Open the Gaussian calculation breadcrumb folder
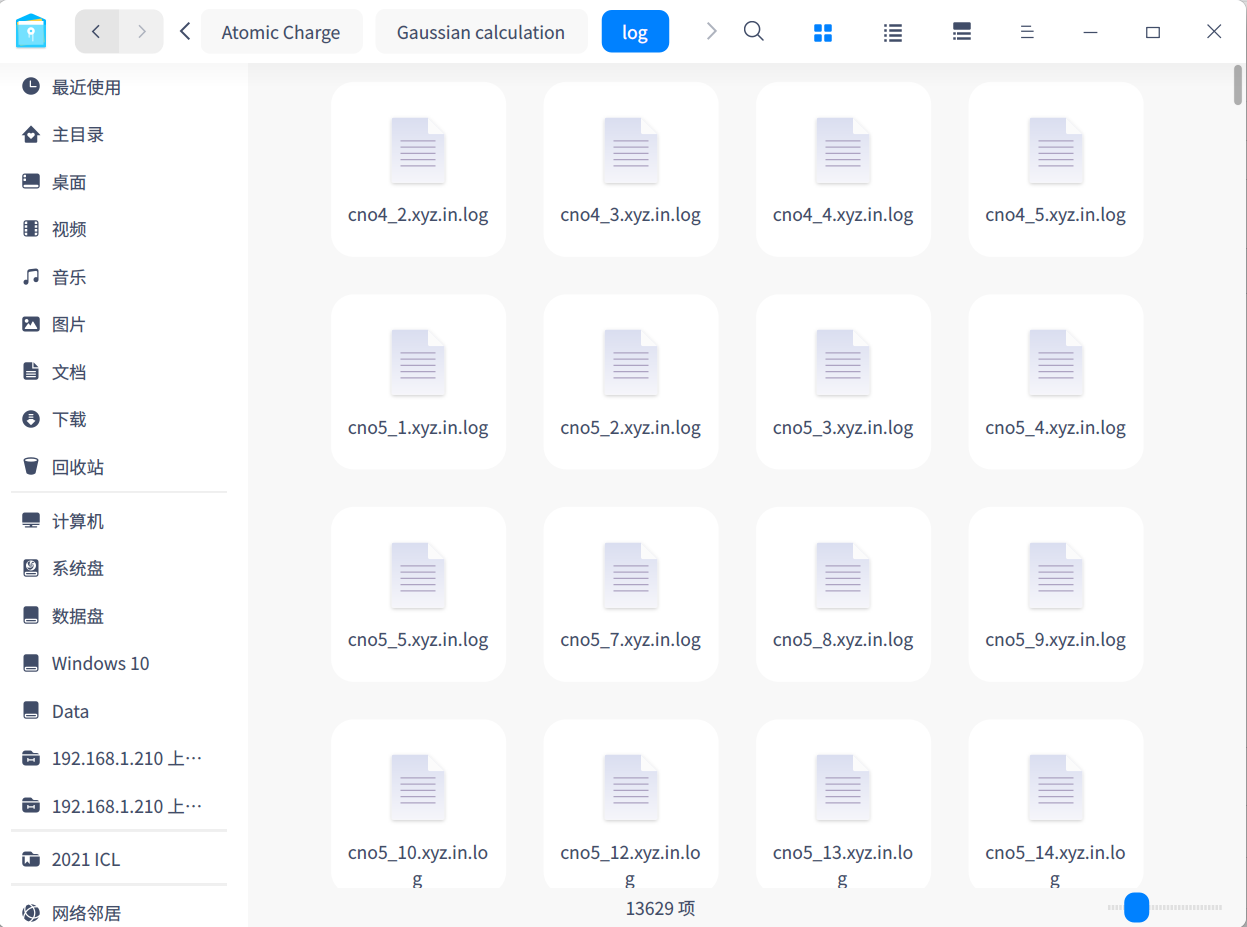The image size is (1247, 927). (481, 32)
